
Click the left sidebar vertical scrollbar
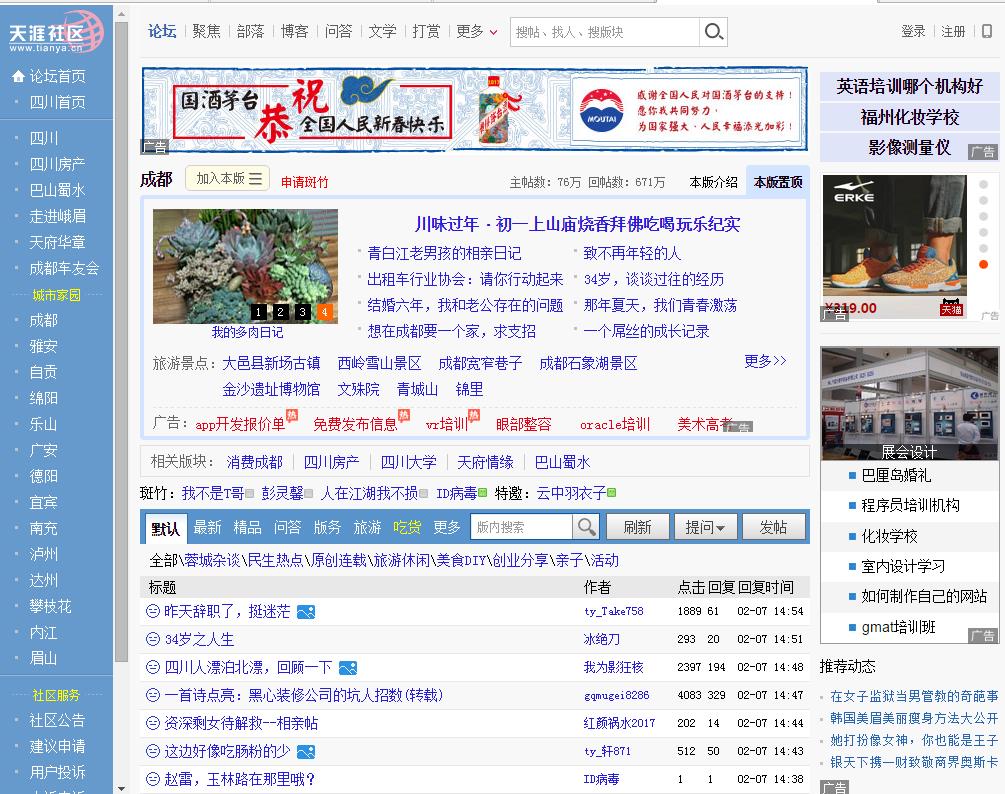tap(121, 340)
